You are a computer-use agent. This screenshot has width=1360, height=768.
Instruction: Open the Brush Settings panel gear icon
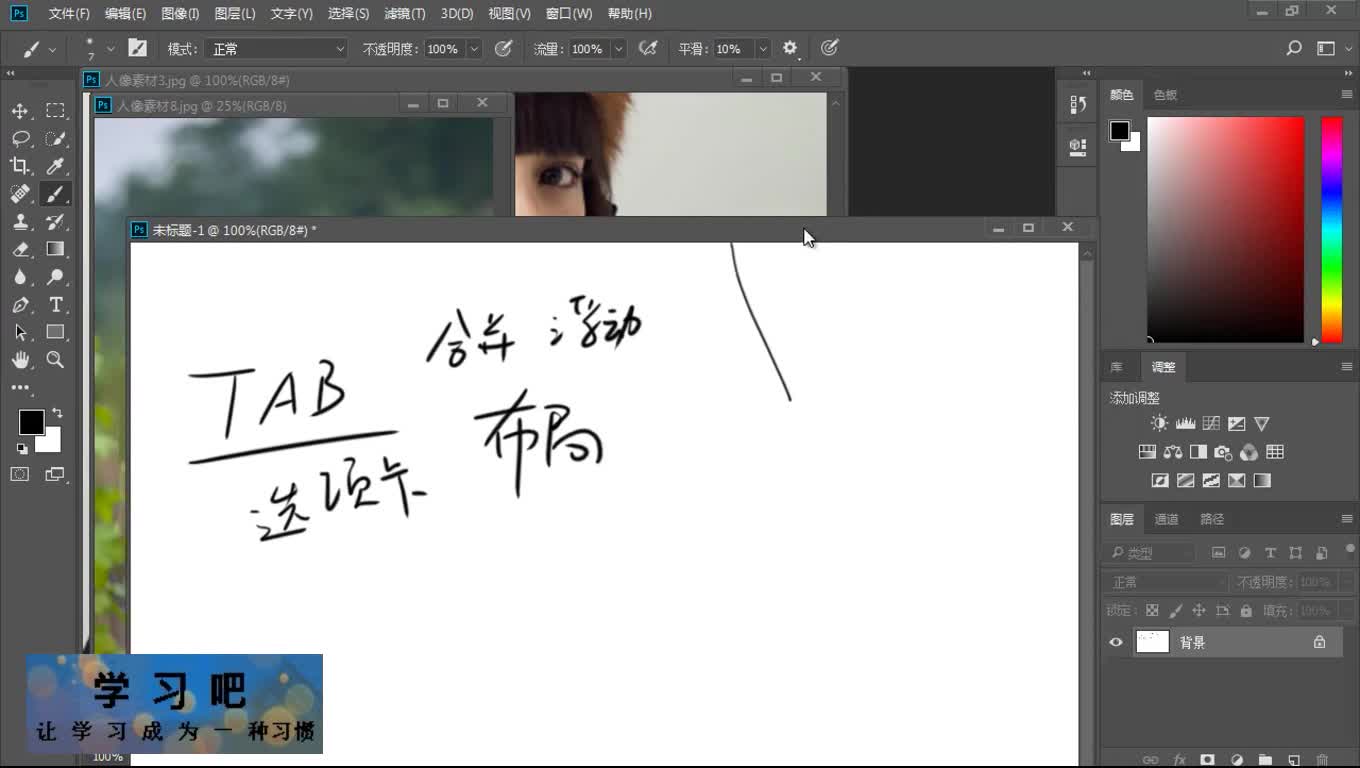(790, 48)
